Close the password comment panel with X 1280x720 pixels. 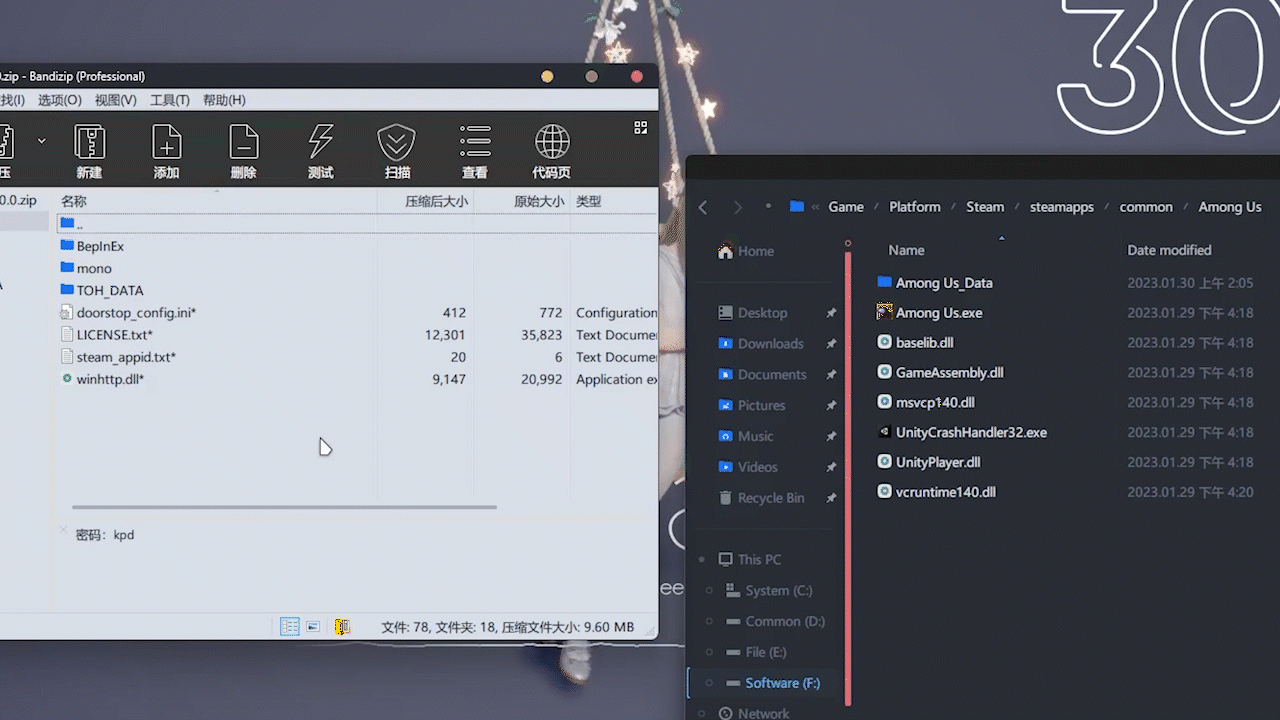[63, 530]
